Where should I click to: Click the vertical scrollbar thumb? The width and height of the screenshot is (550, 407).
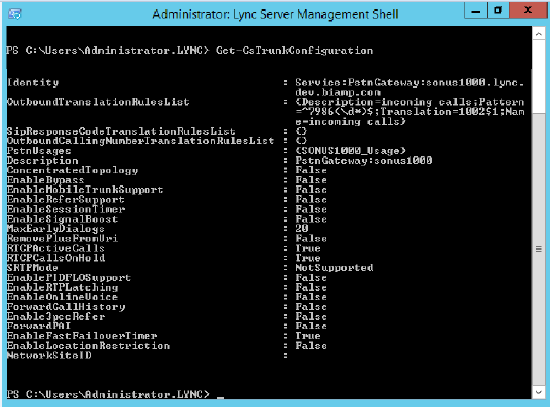[x=539, y=249]
